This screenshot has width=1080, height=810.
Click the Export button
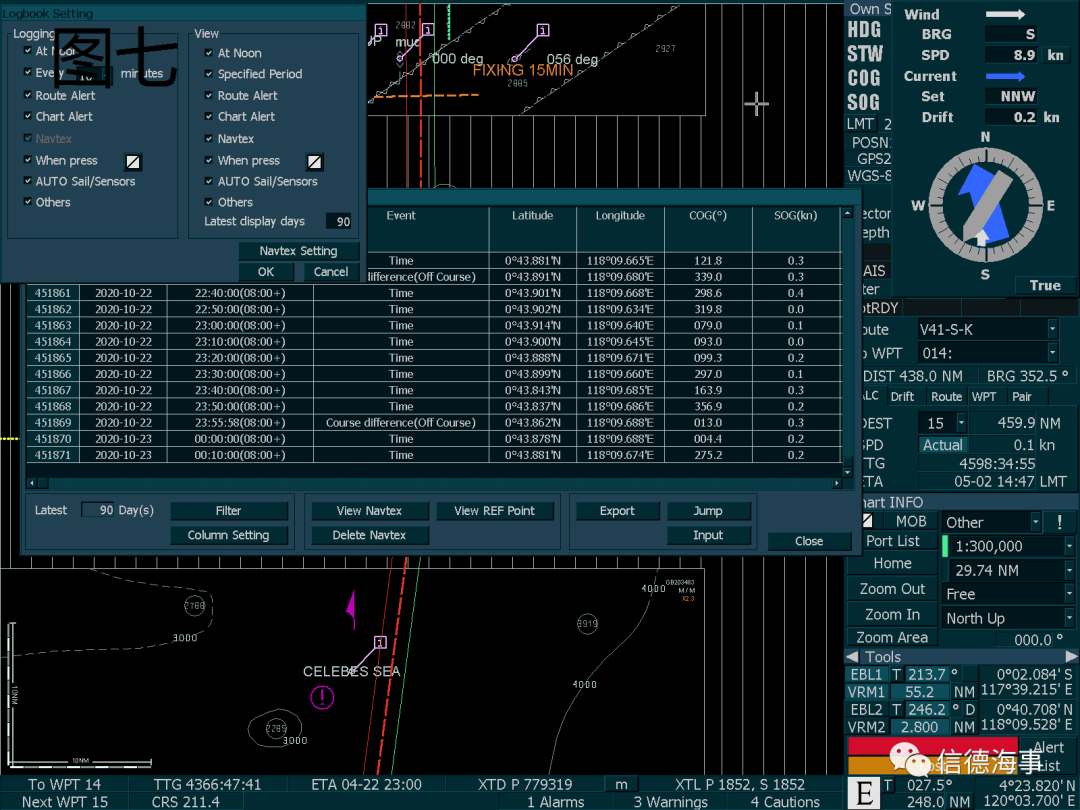617,511
